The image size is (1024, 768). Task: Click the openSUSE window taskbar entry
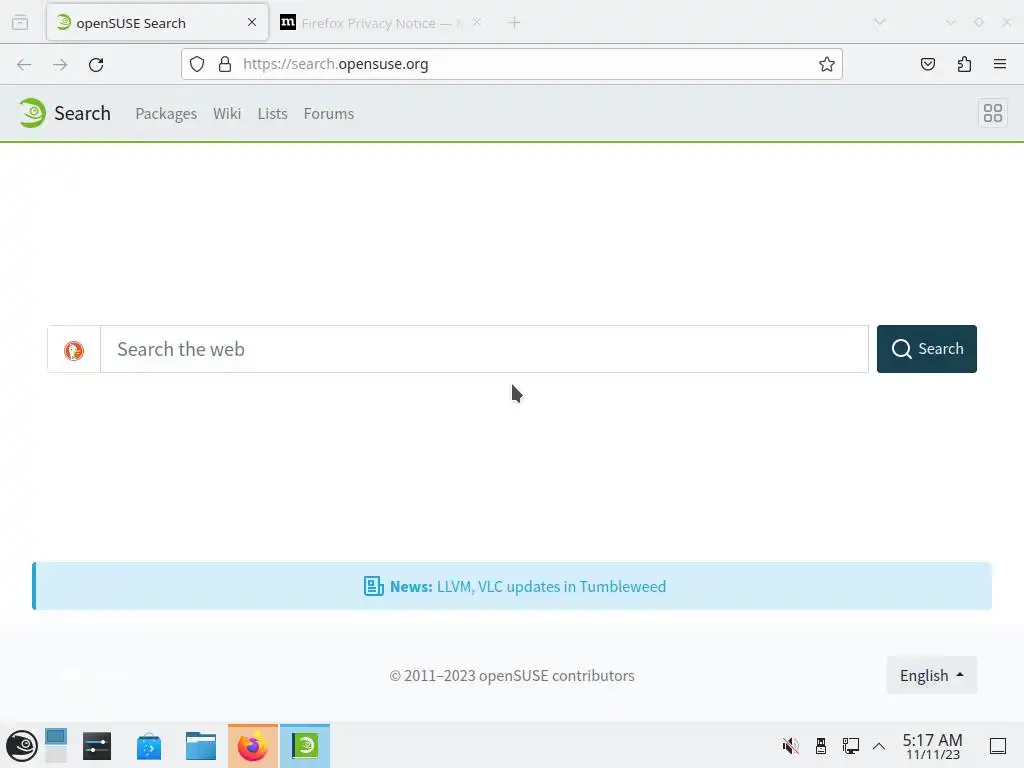pyautogui.click(x=305, y=746)
